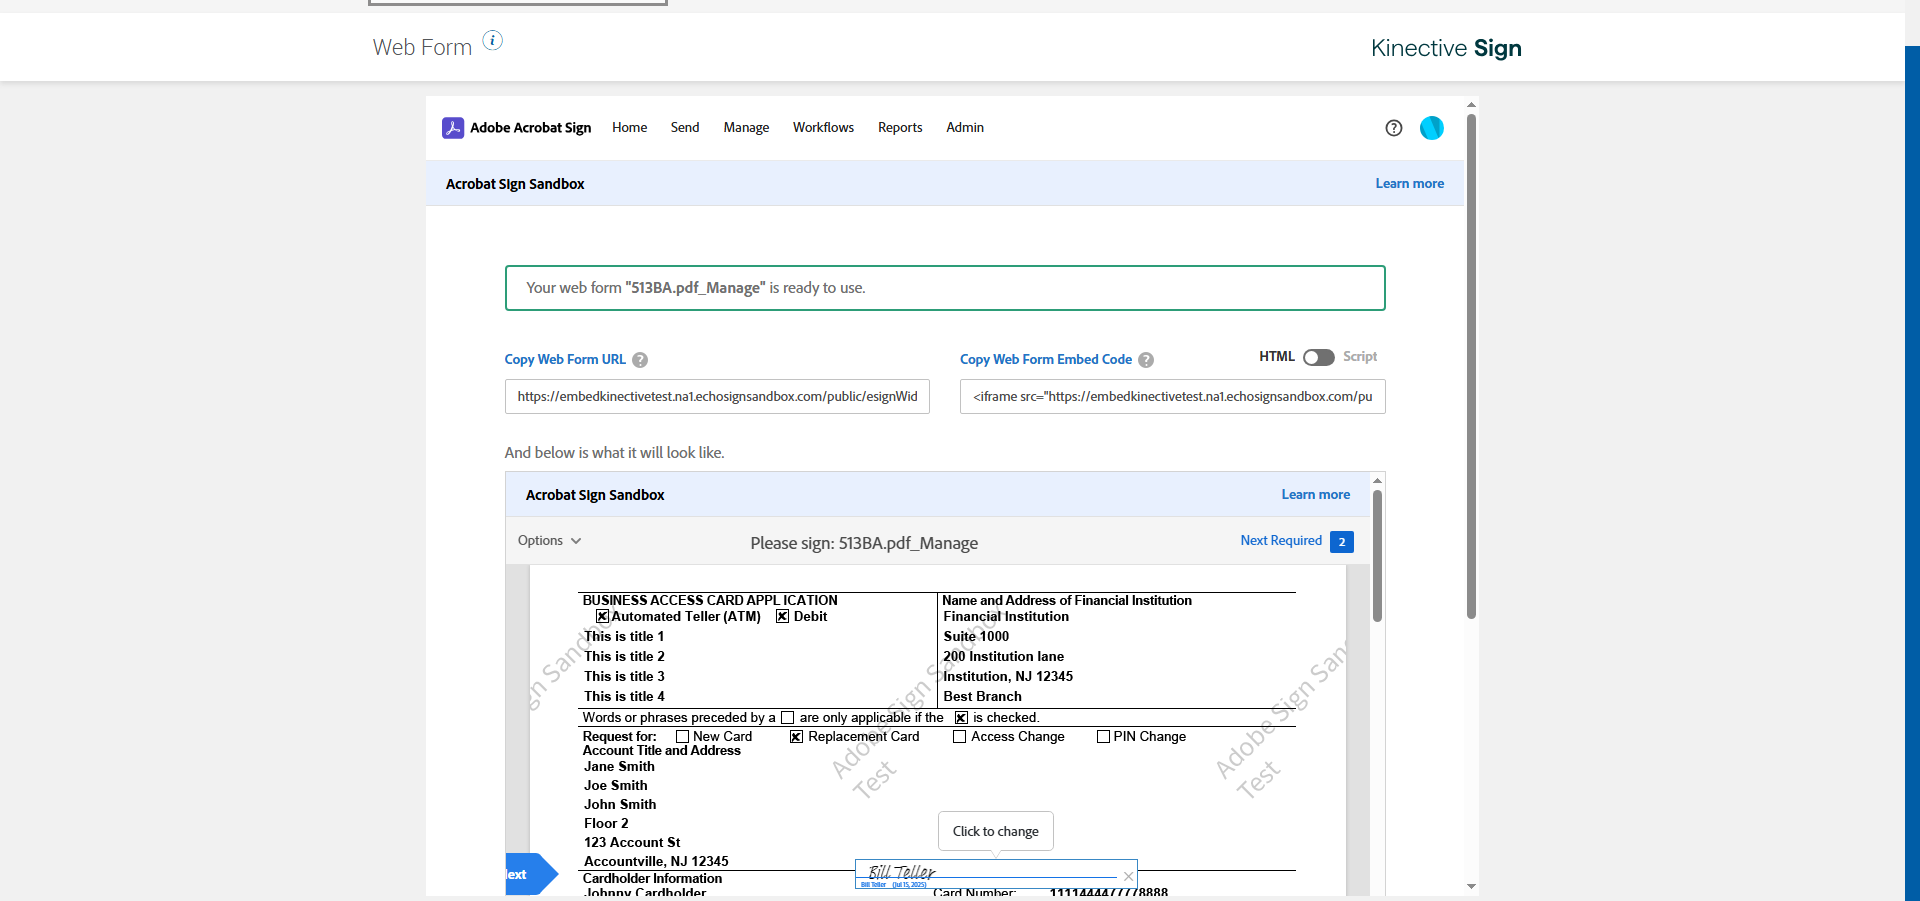Toggle the HTML / Script switch
The width and height of the screenshot is (1920, 901).
[x=1319, y=357]
